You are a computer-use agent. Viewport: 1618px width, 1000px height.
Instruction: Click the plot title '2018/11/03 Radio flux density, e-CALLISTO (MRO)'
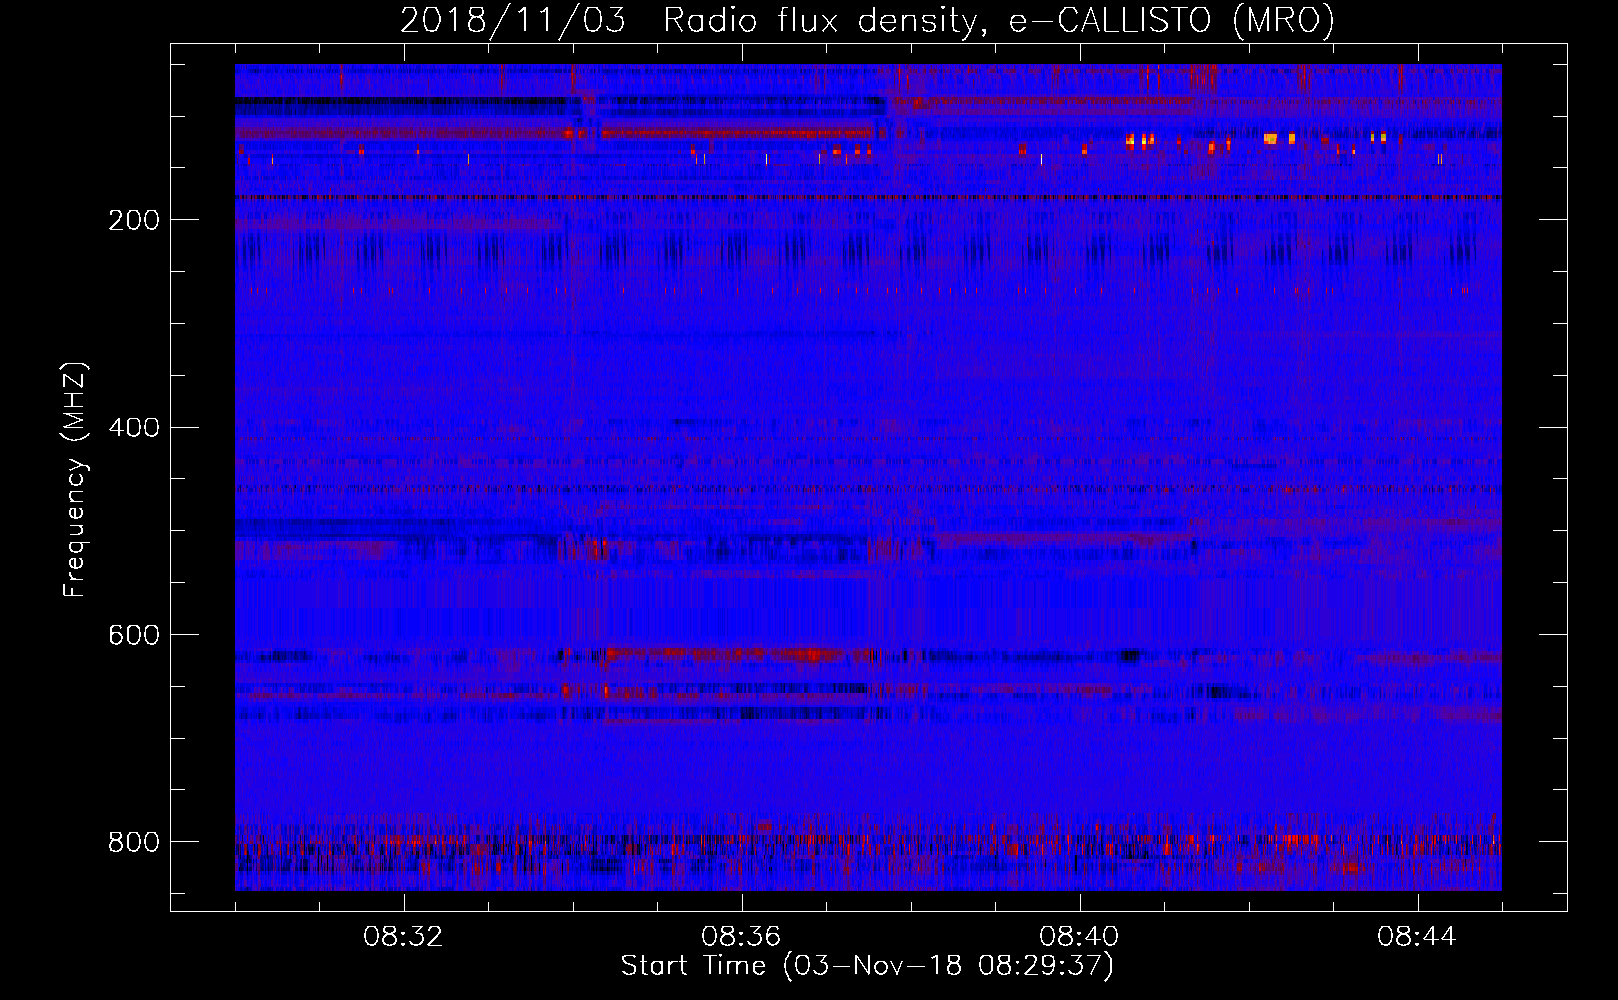pos(867,20)
